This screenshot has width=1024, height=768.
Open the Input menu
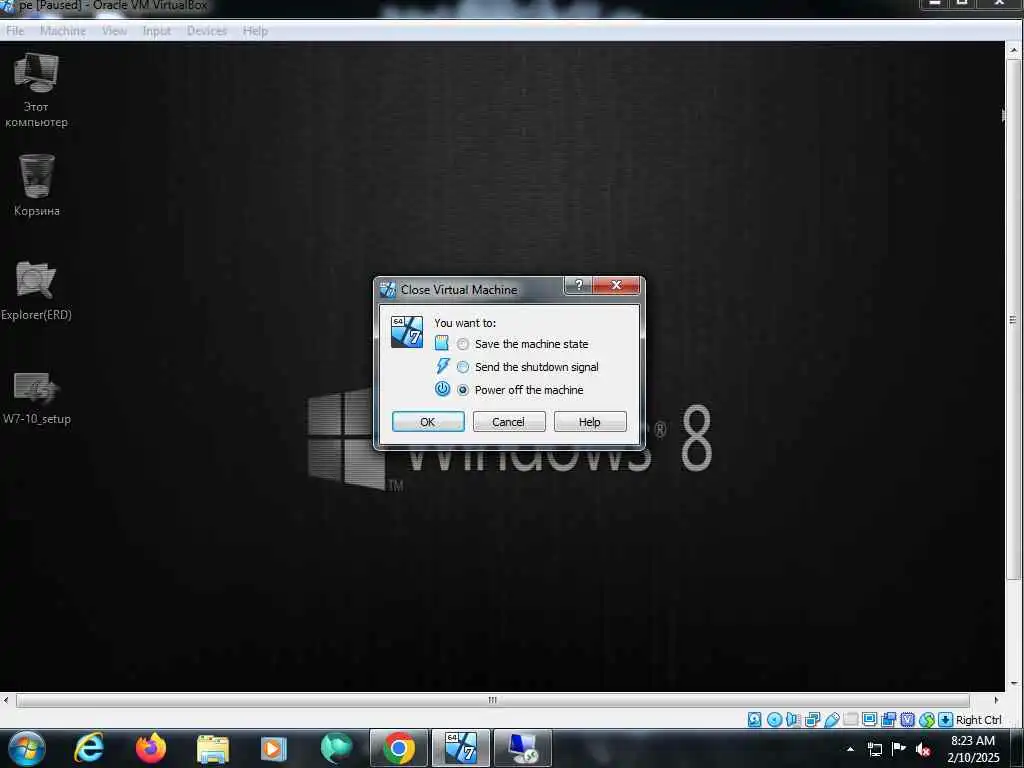coord(157,31)
